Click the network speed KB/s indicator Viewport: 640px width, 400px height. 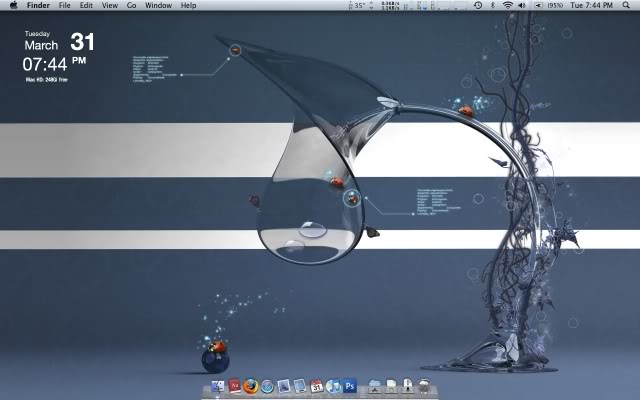pos(390,5)
